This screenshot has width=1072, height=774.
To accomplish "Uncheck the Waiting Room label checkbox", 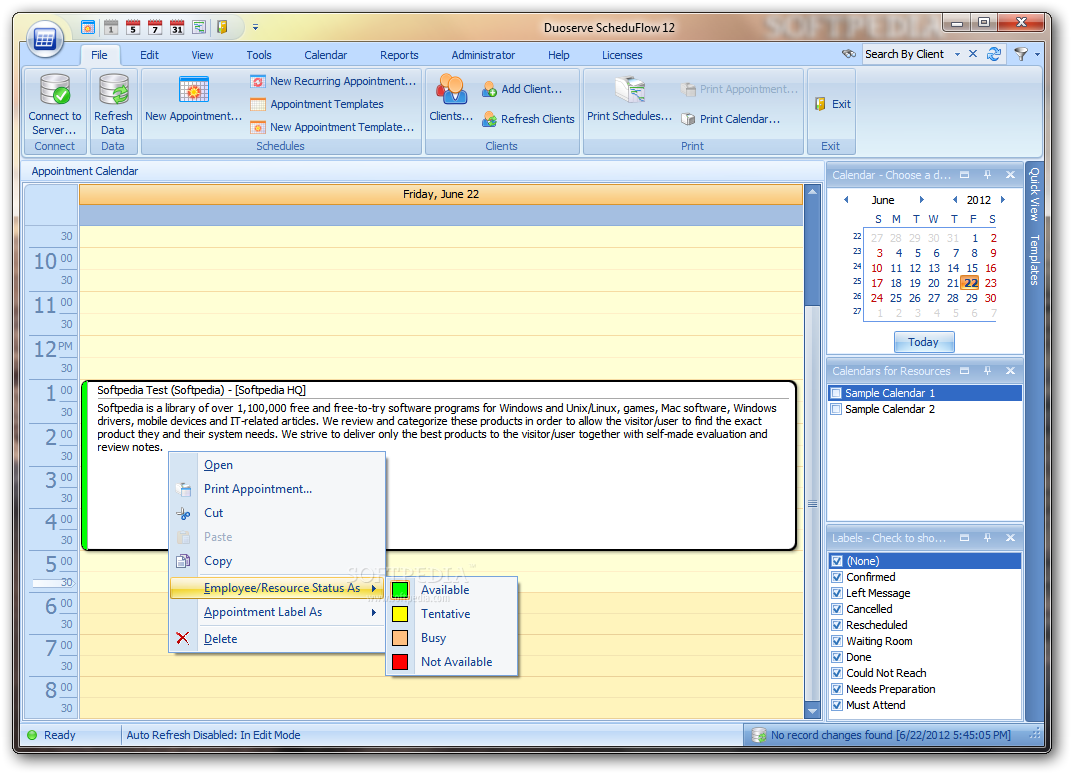I will coord(837,641).
